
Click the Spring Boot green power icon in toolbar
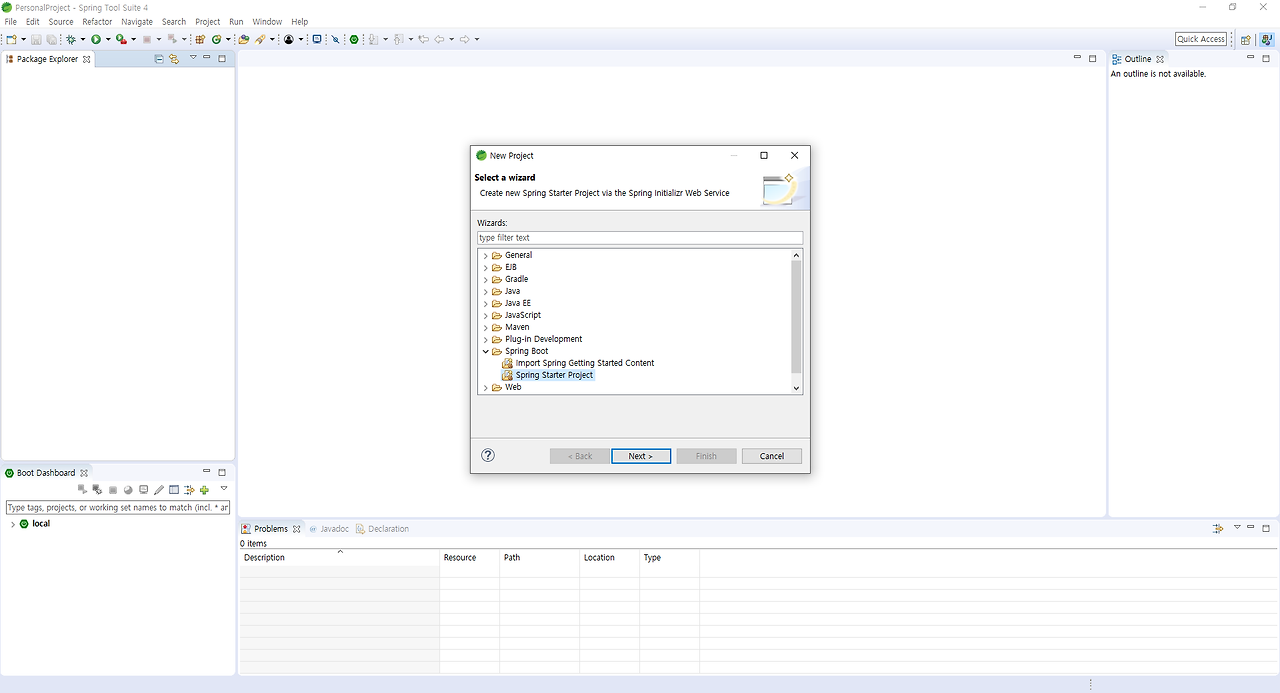click(354, 39)
